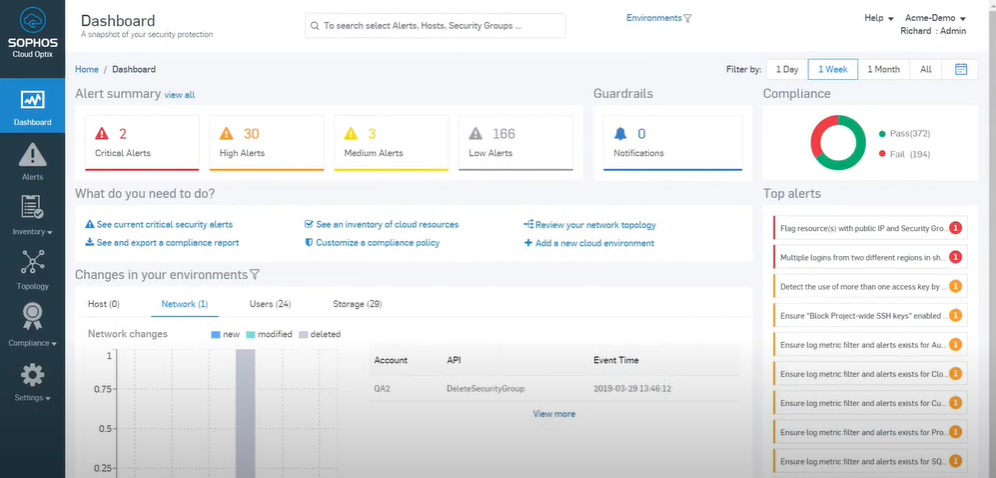The height and width of the screenshot is (478, 996).
Task: Open the 'Ensure log metric filter... for Clo...' alert
Action: click(870, 374)
